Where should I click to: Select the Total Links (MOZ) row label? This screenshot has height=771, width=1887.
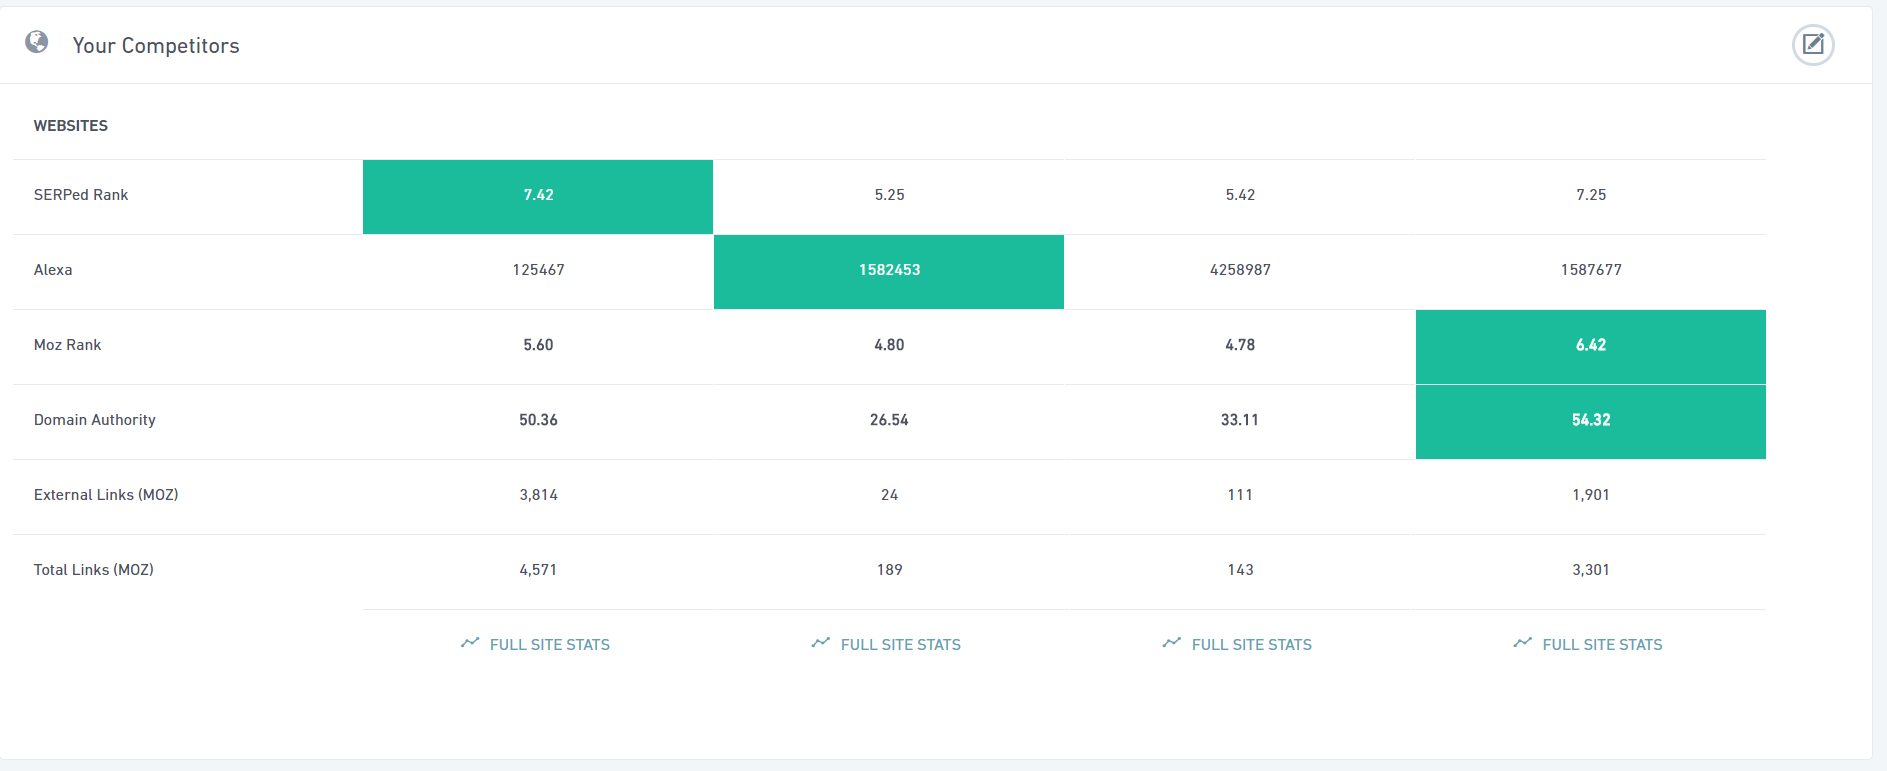point(94,570)
